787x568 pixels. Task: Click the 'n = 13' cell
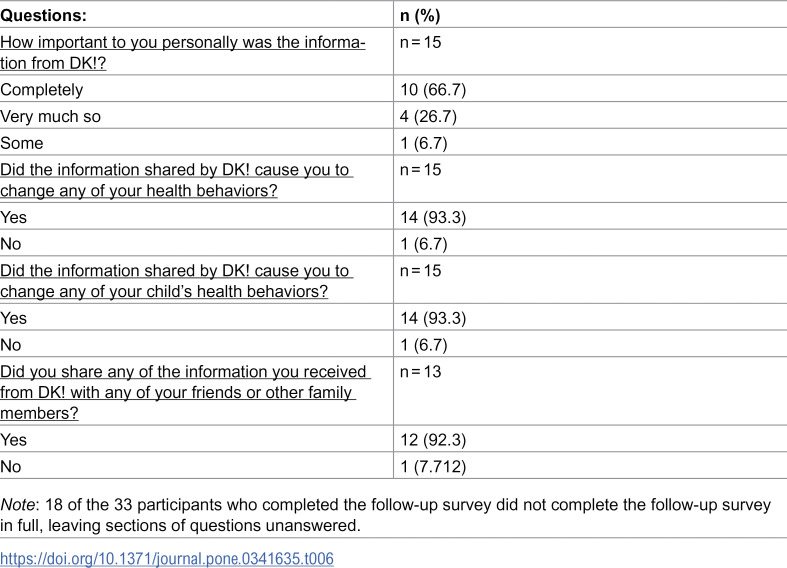pos(421,372)
